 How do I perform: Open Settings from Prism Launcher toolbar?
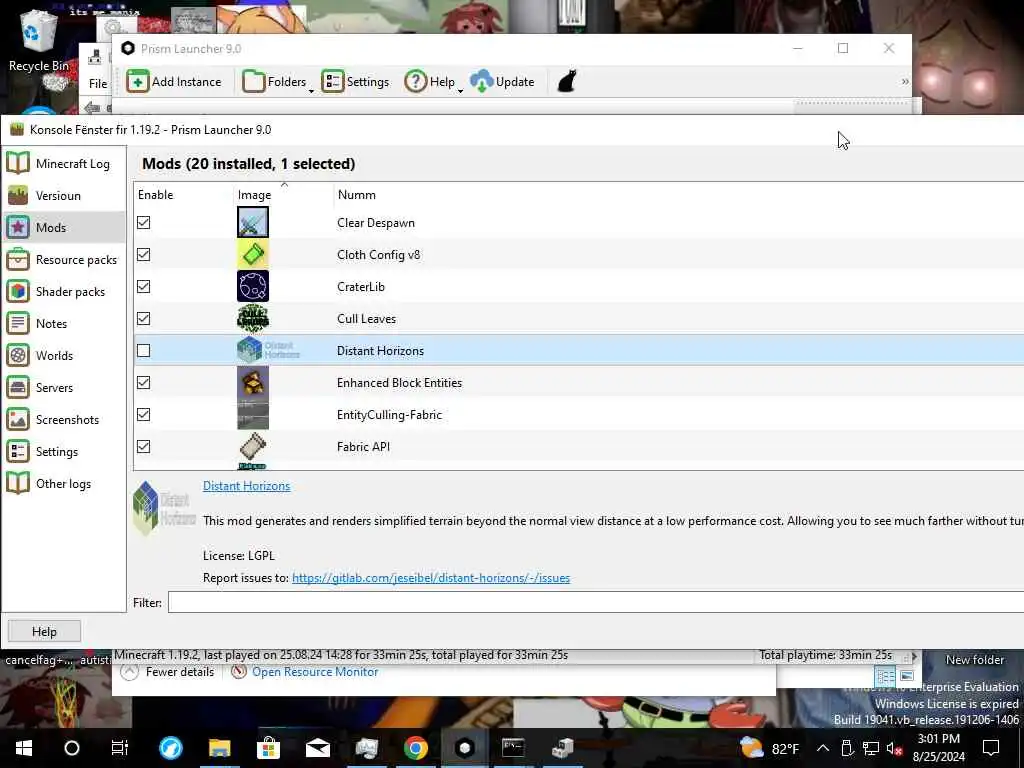pos(355,82)
